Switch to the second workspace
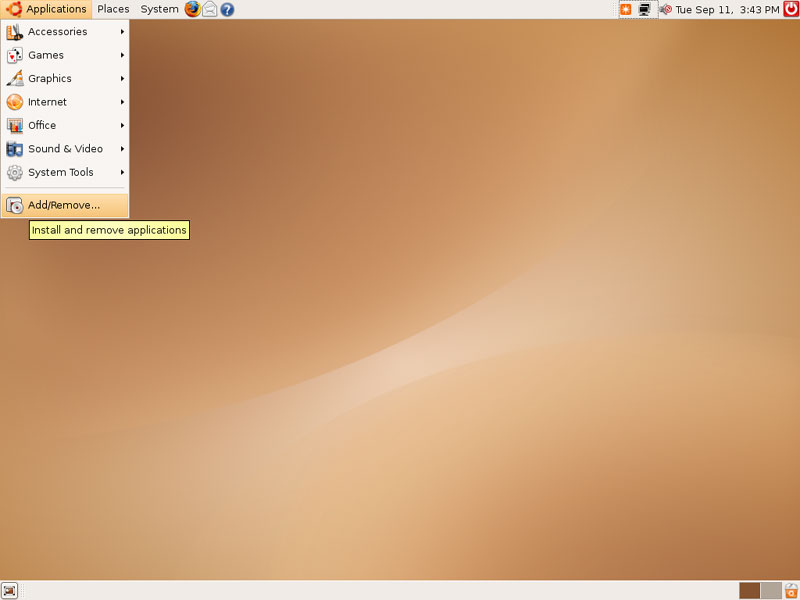Image resolution: width=800 pixels, height=600 pixels. (x=771, y=591)
